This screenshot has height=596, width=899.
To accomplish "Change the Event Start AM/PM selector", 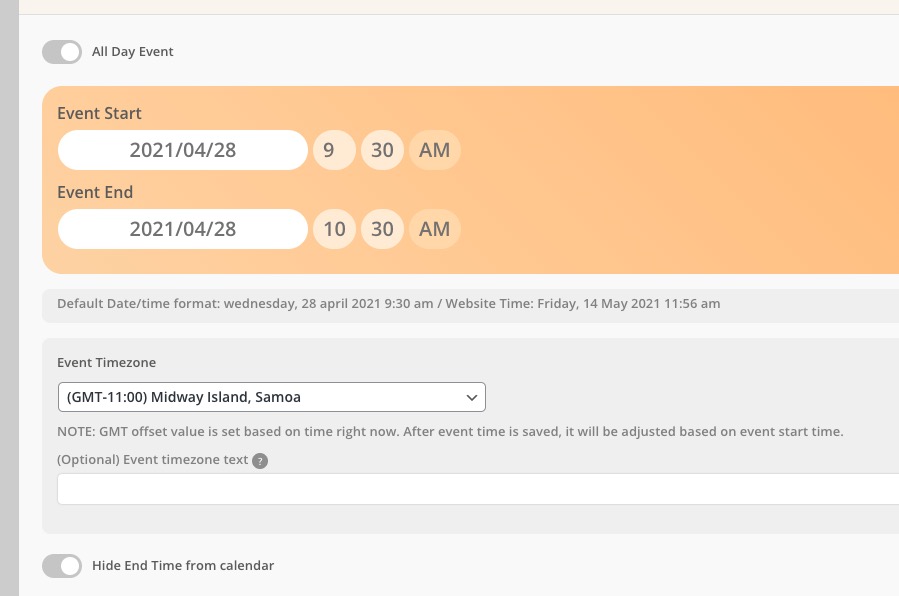I will [x=435, y=150].
